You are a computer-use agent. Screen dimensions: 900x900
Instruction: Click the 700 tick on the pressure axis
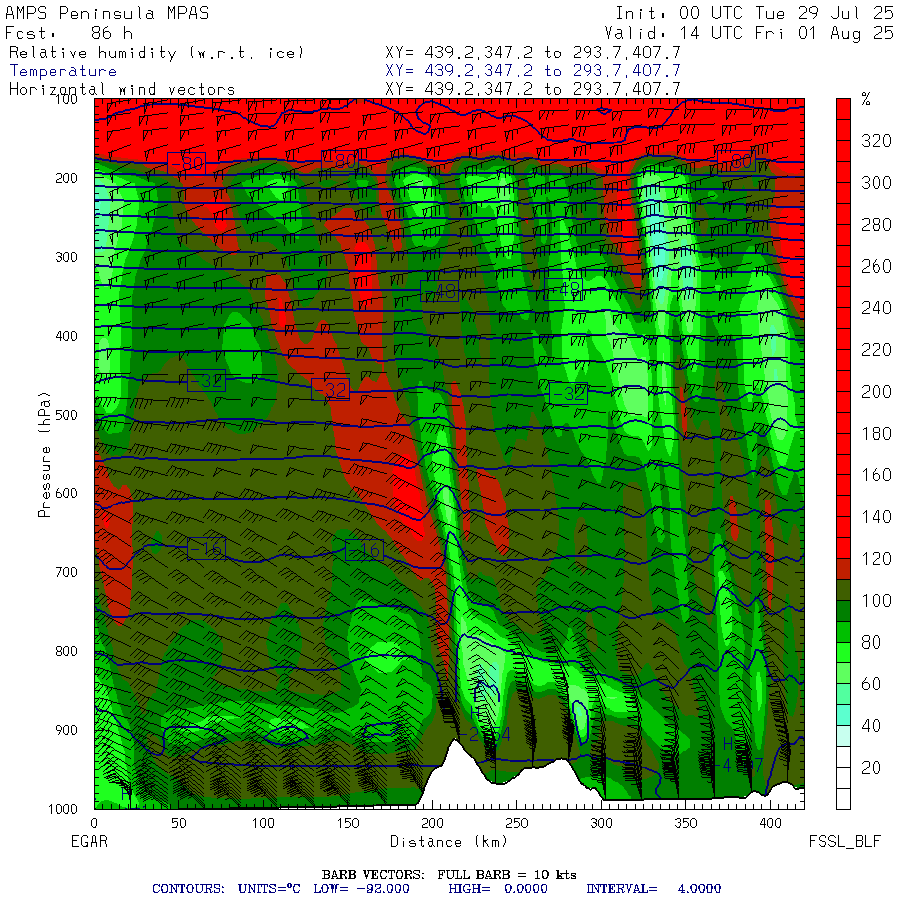point(67,572)
